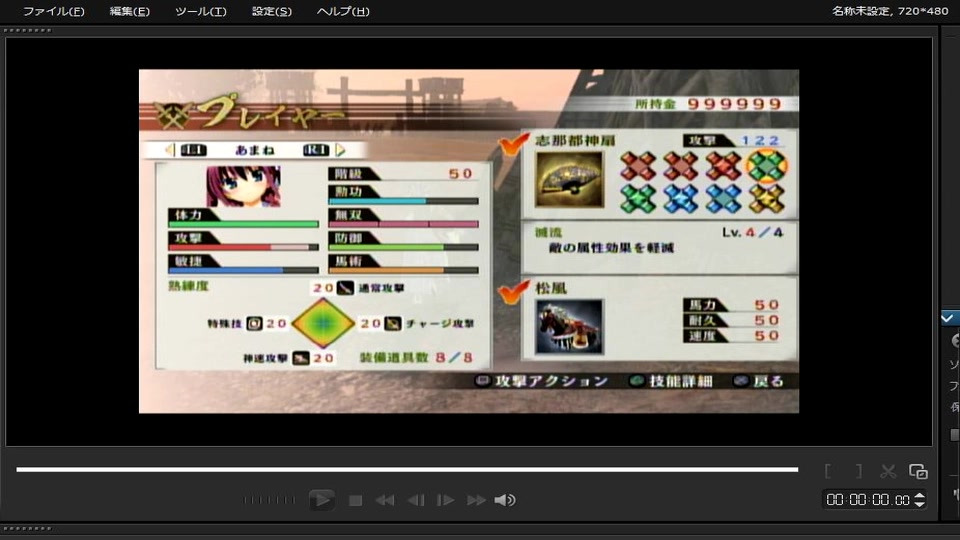Open the 編集(E) menu

click(x=129, y=11)
